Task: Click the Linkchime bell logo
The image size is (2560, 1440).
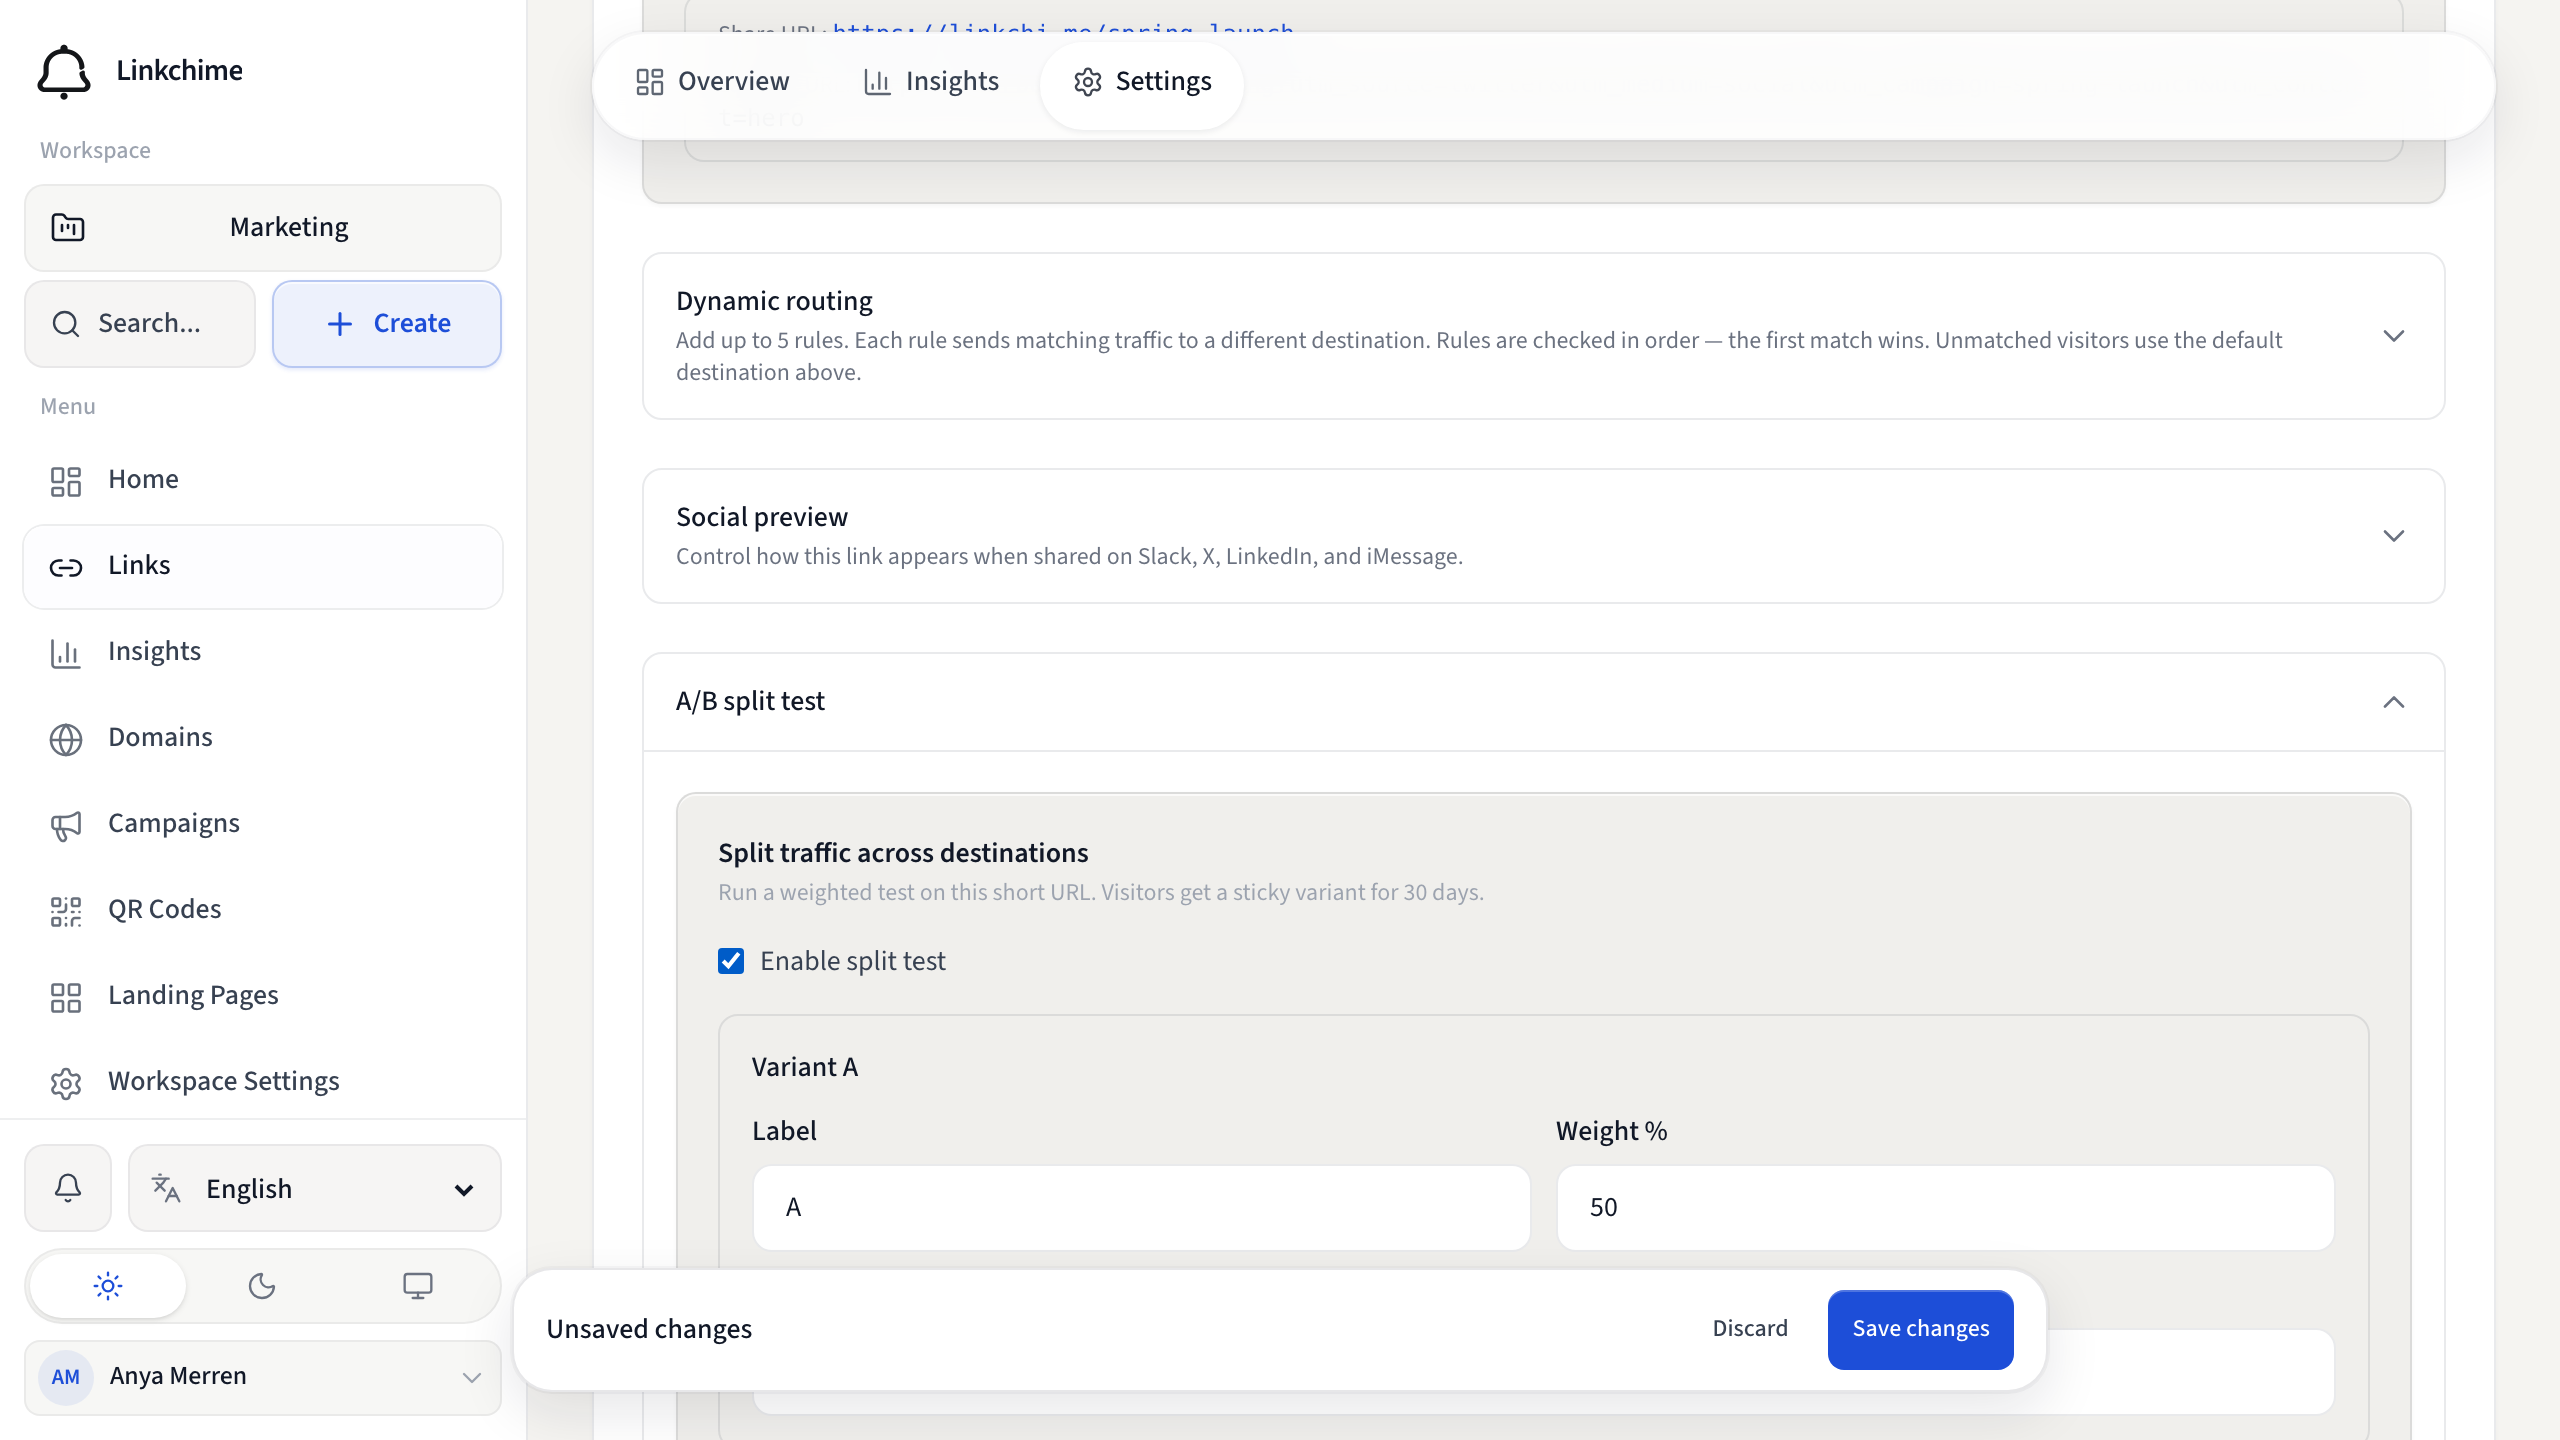Action: (x=64, y=71)
